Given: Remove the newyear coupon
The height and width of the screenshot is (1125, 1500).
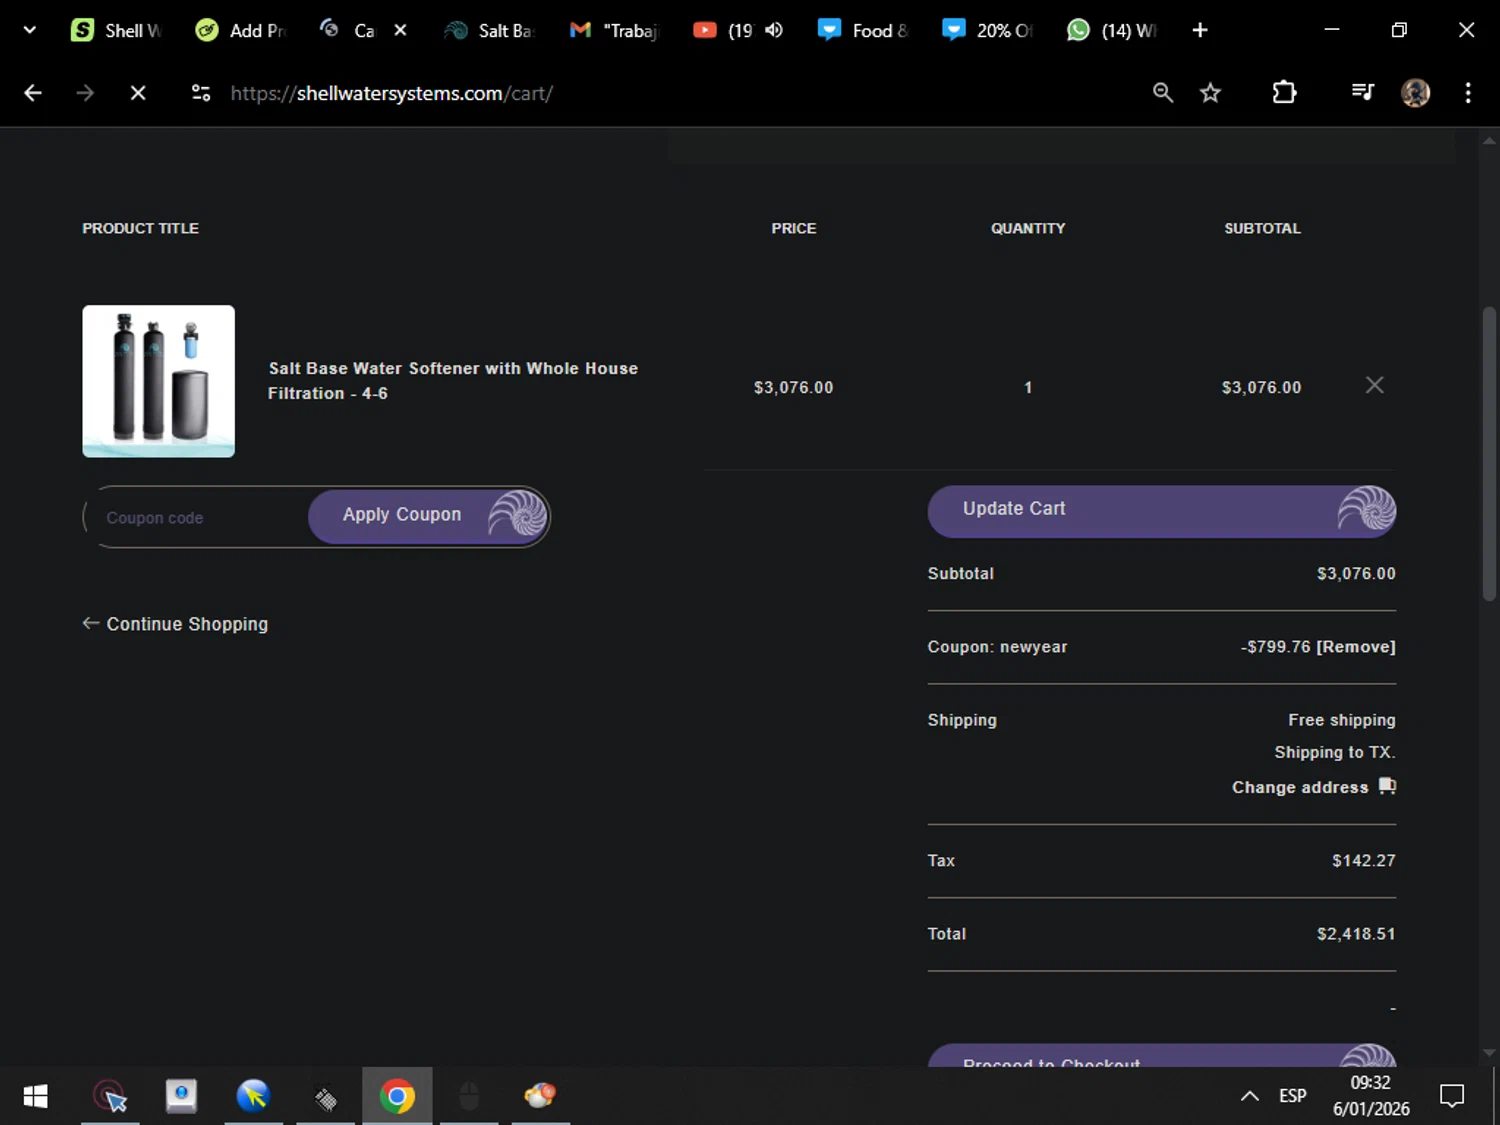Looking at the screenshot, I should tap(1356, 647).
